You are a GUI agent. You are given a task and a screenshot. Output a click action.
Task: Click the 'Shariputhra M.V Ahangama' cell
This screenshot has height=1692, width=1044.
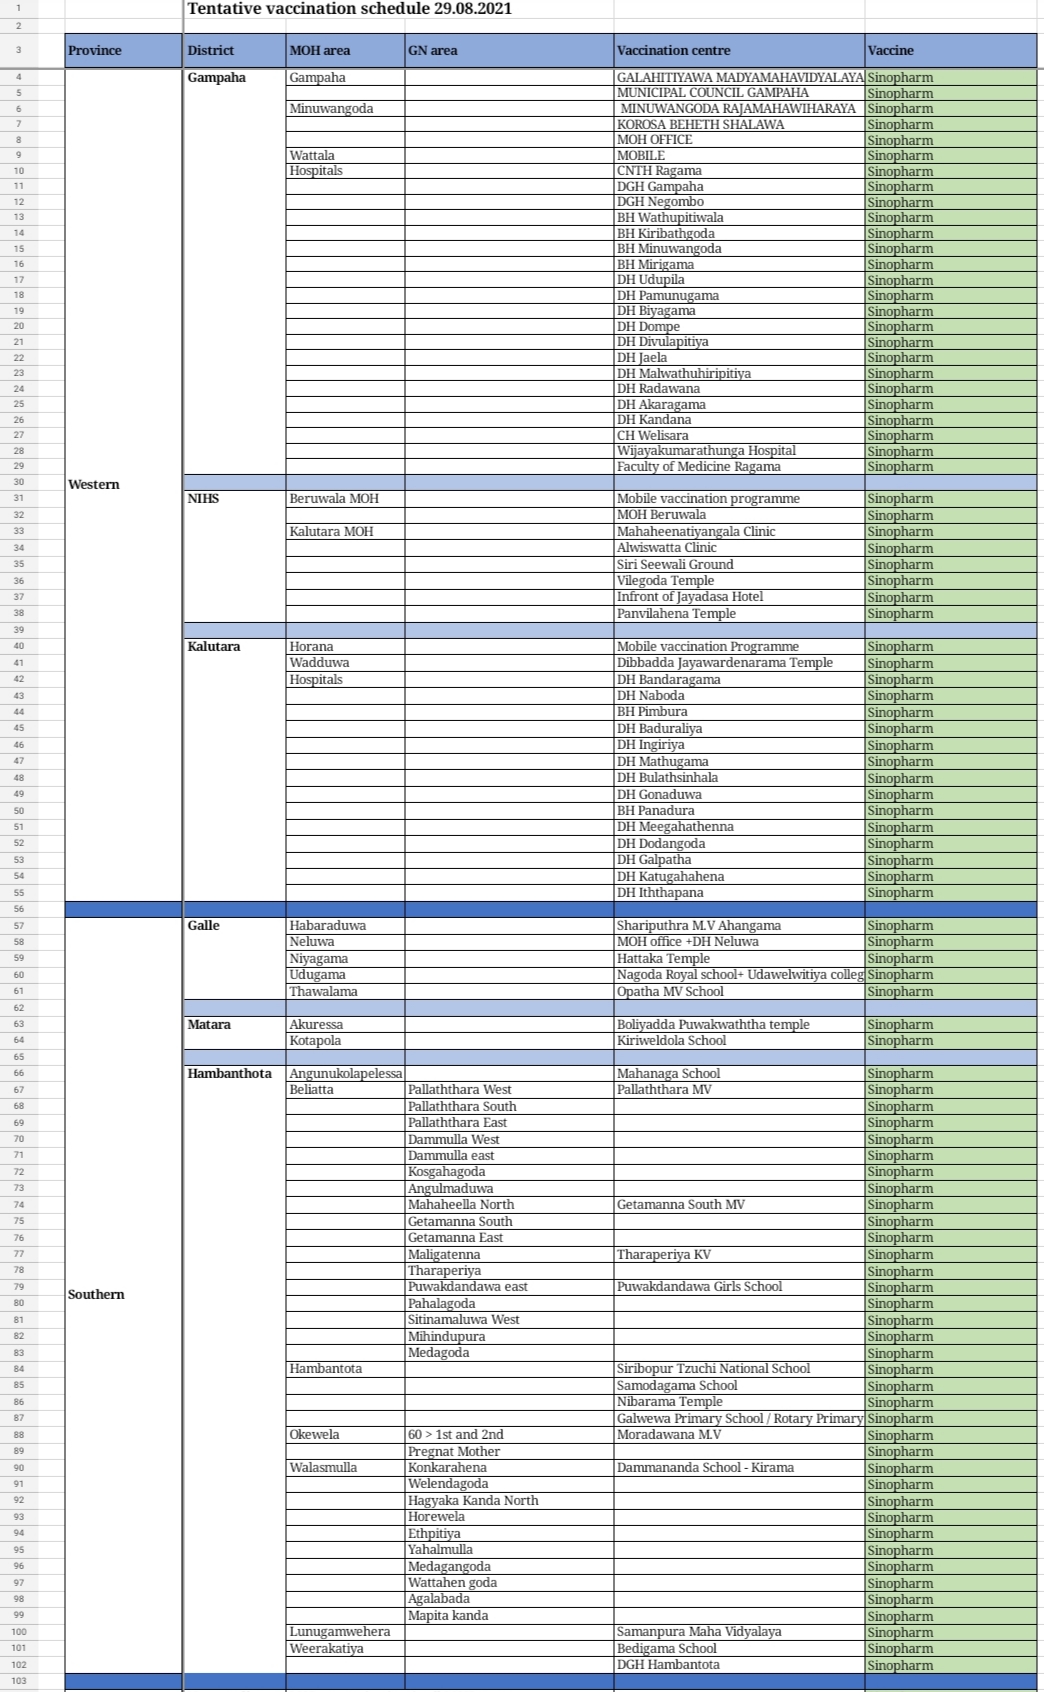coord(740,926)
